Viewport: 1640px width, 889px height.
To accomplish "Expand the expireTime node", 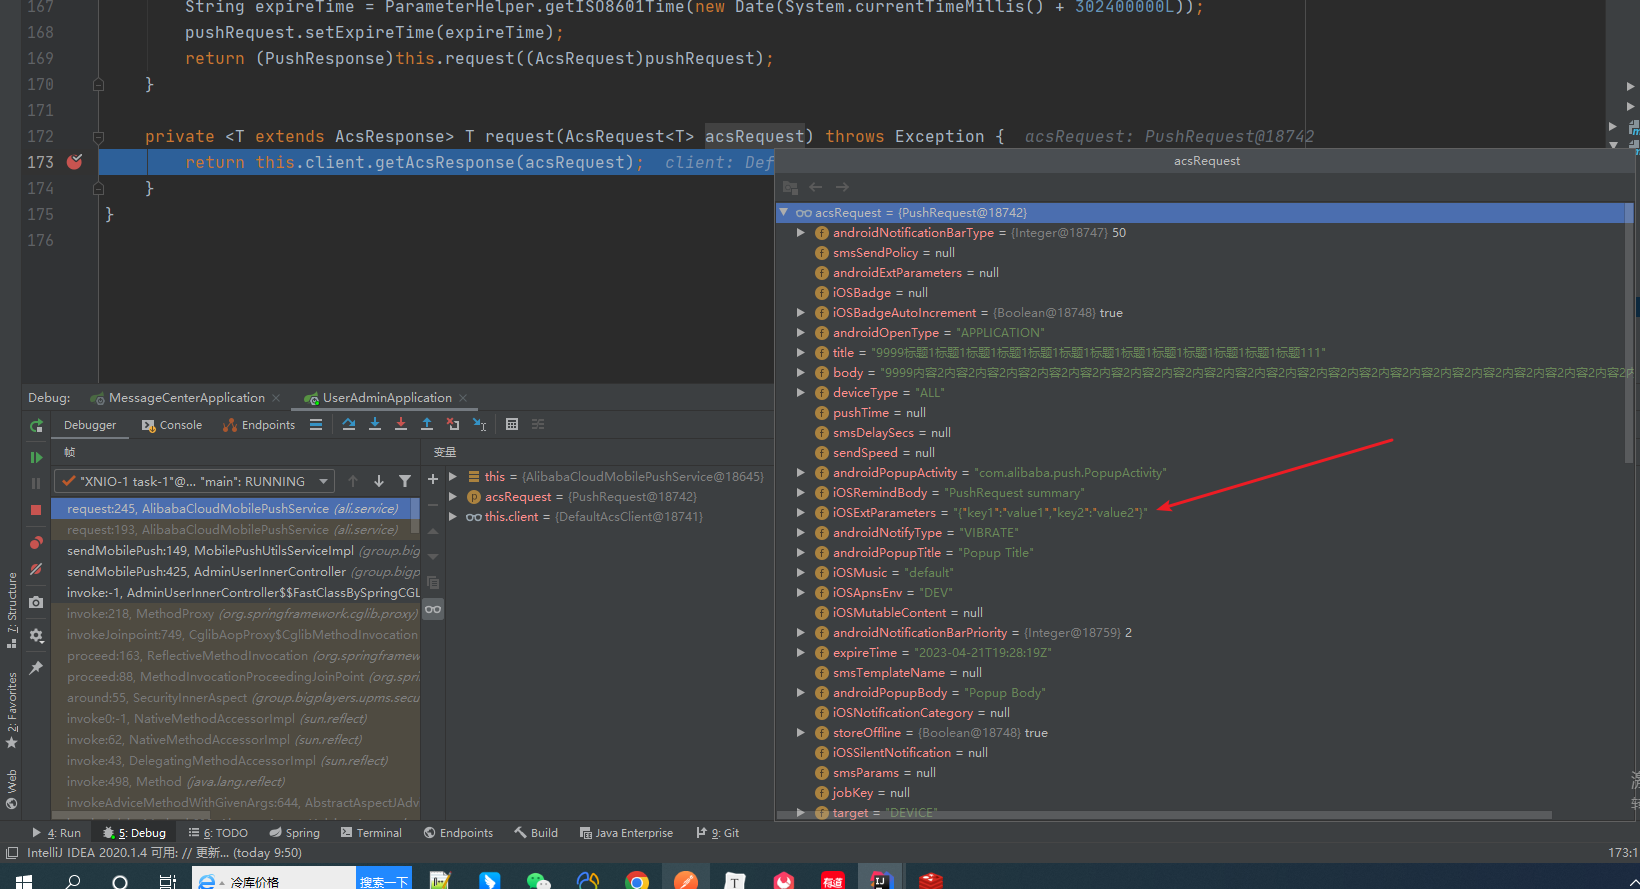I will click(x=801, y=653).
